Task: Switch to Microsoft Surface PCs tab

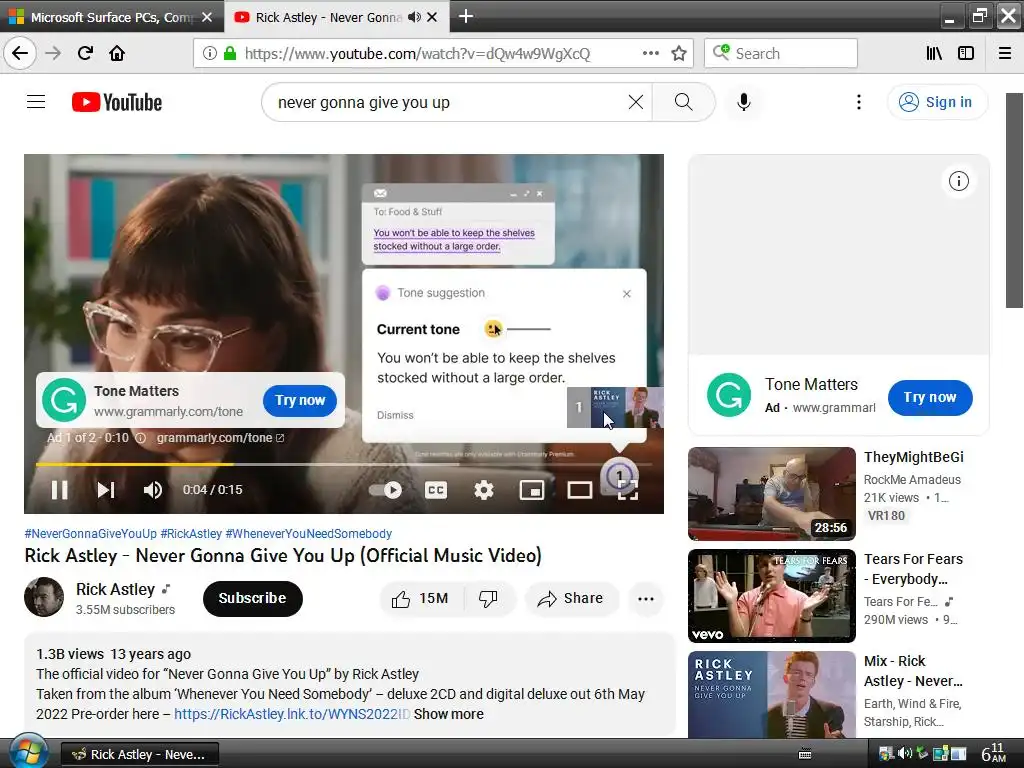Action: pos(111,17)
